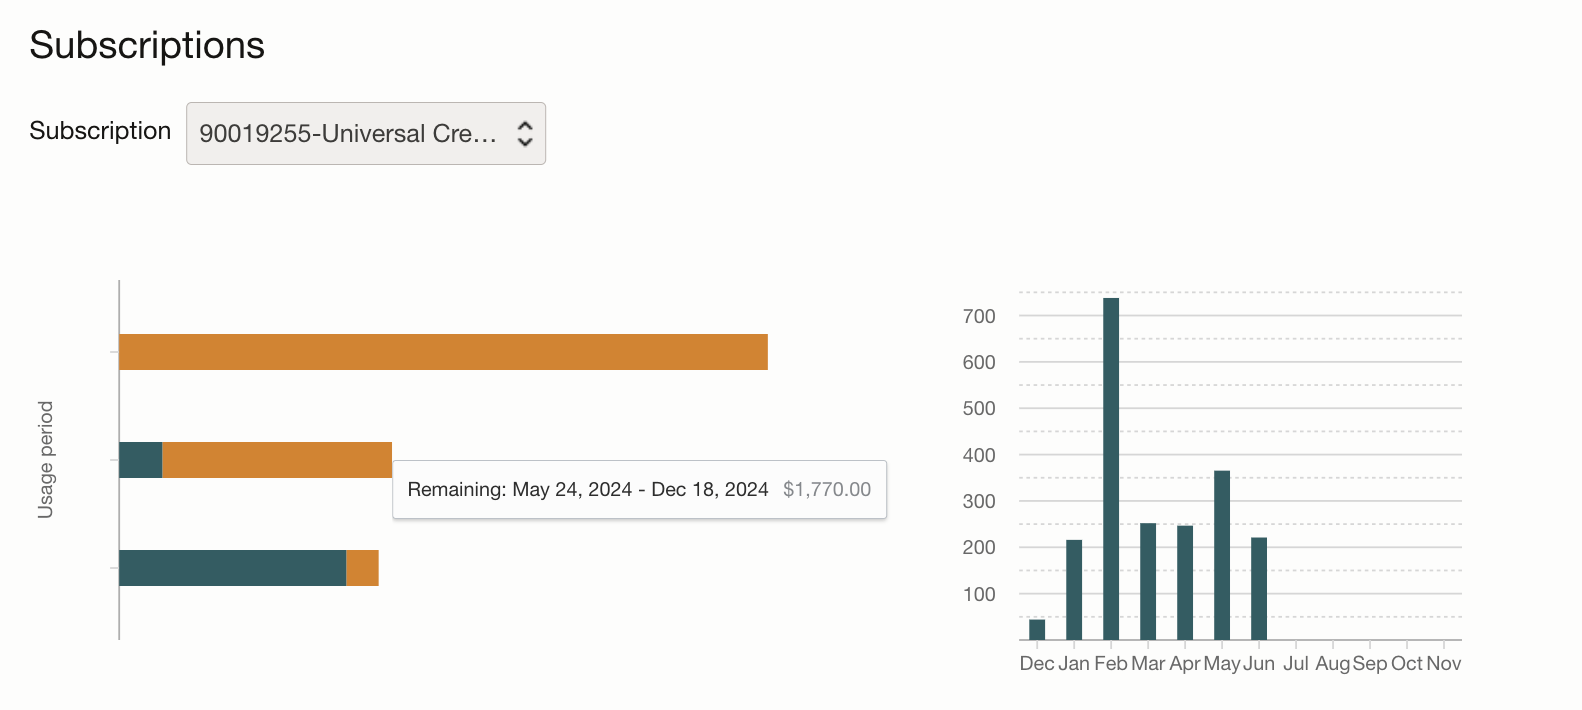Click the up-down arrows on the subscription selector

tap(525, 133)
